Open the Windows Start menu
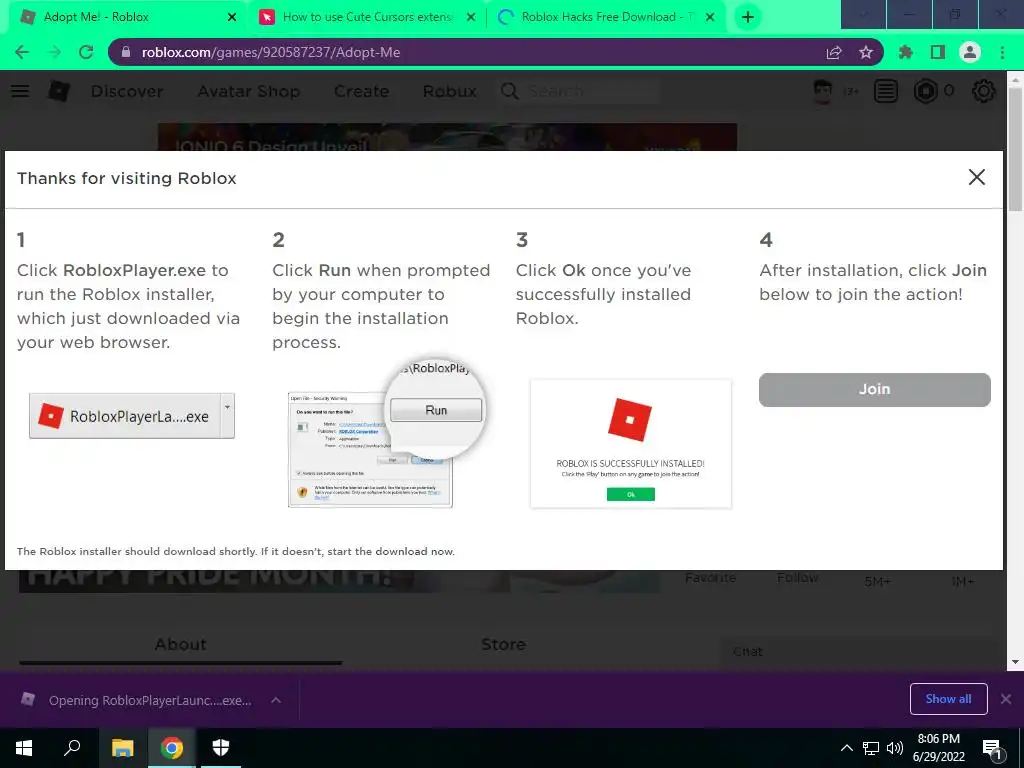 (24, 748)
